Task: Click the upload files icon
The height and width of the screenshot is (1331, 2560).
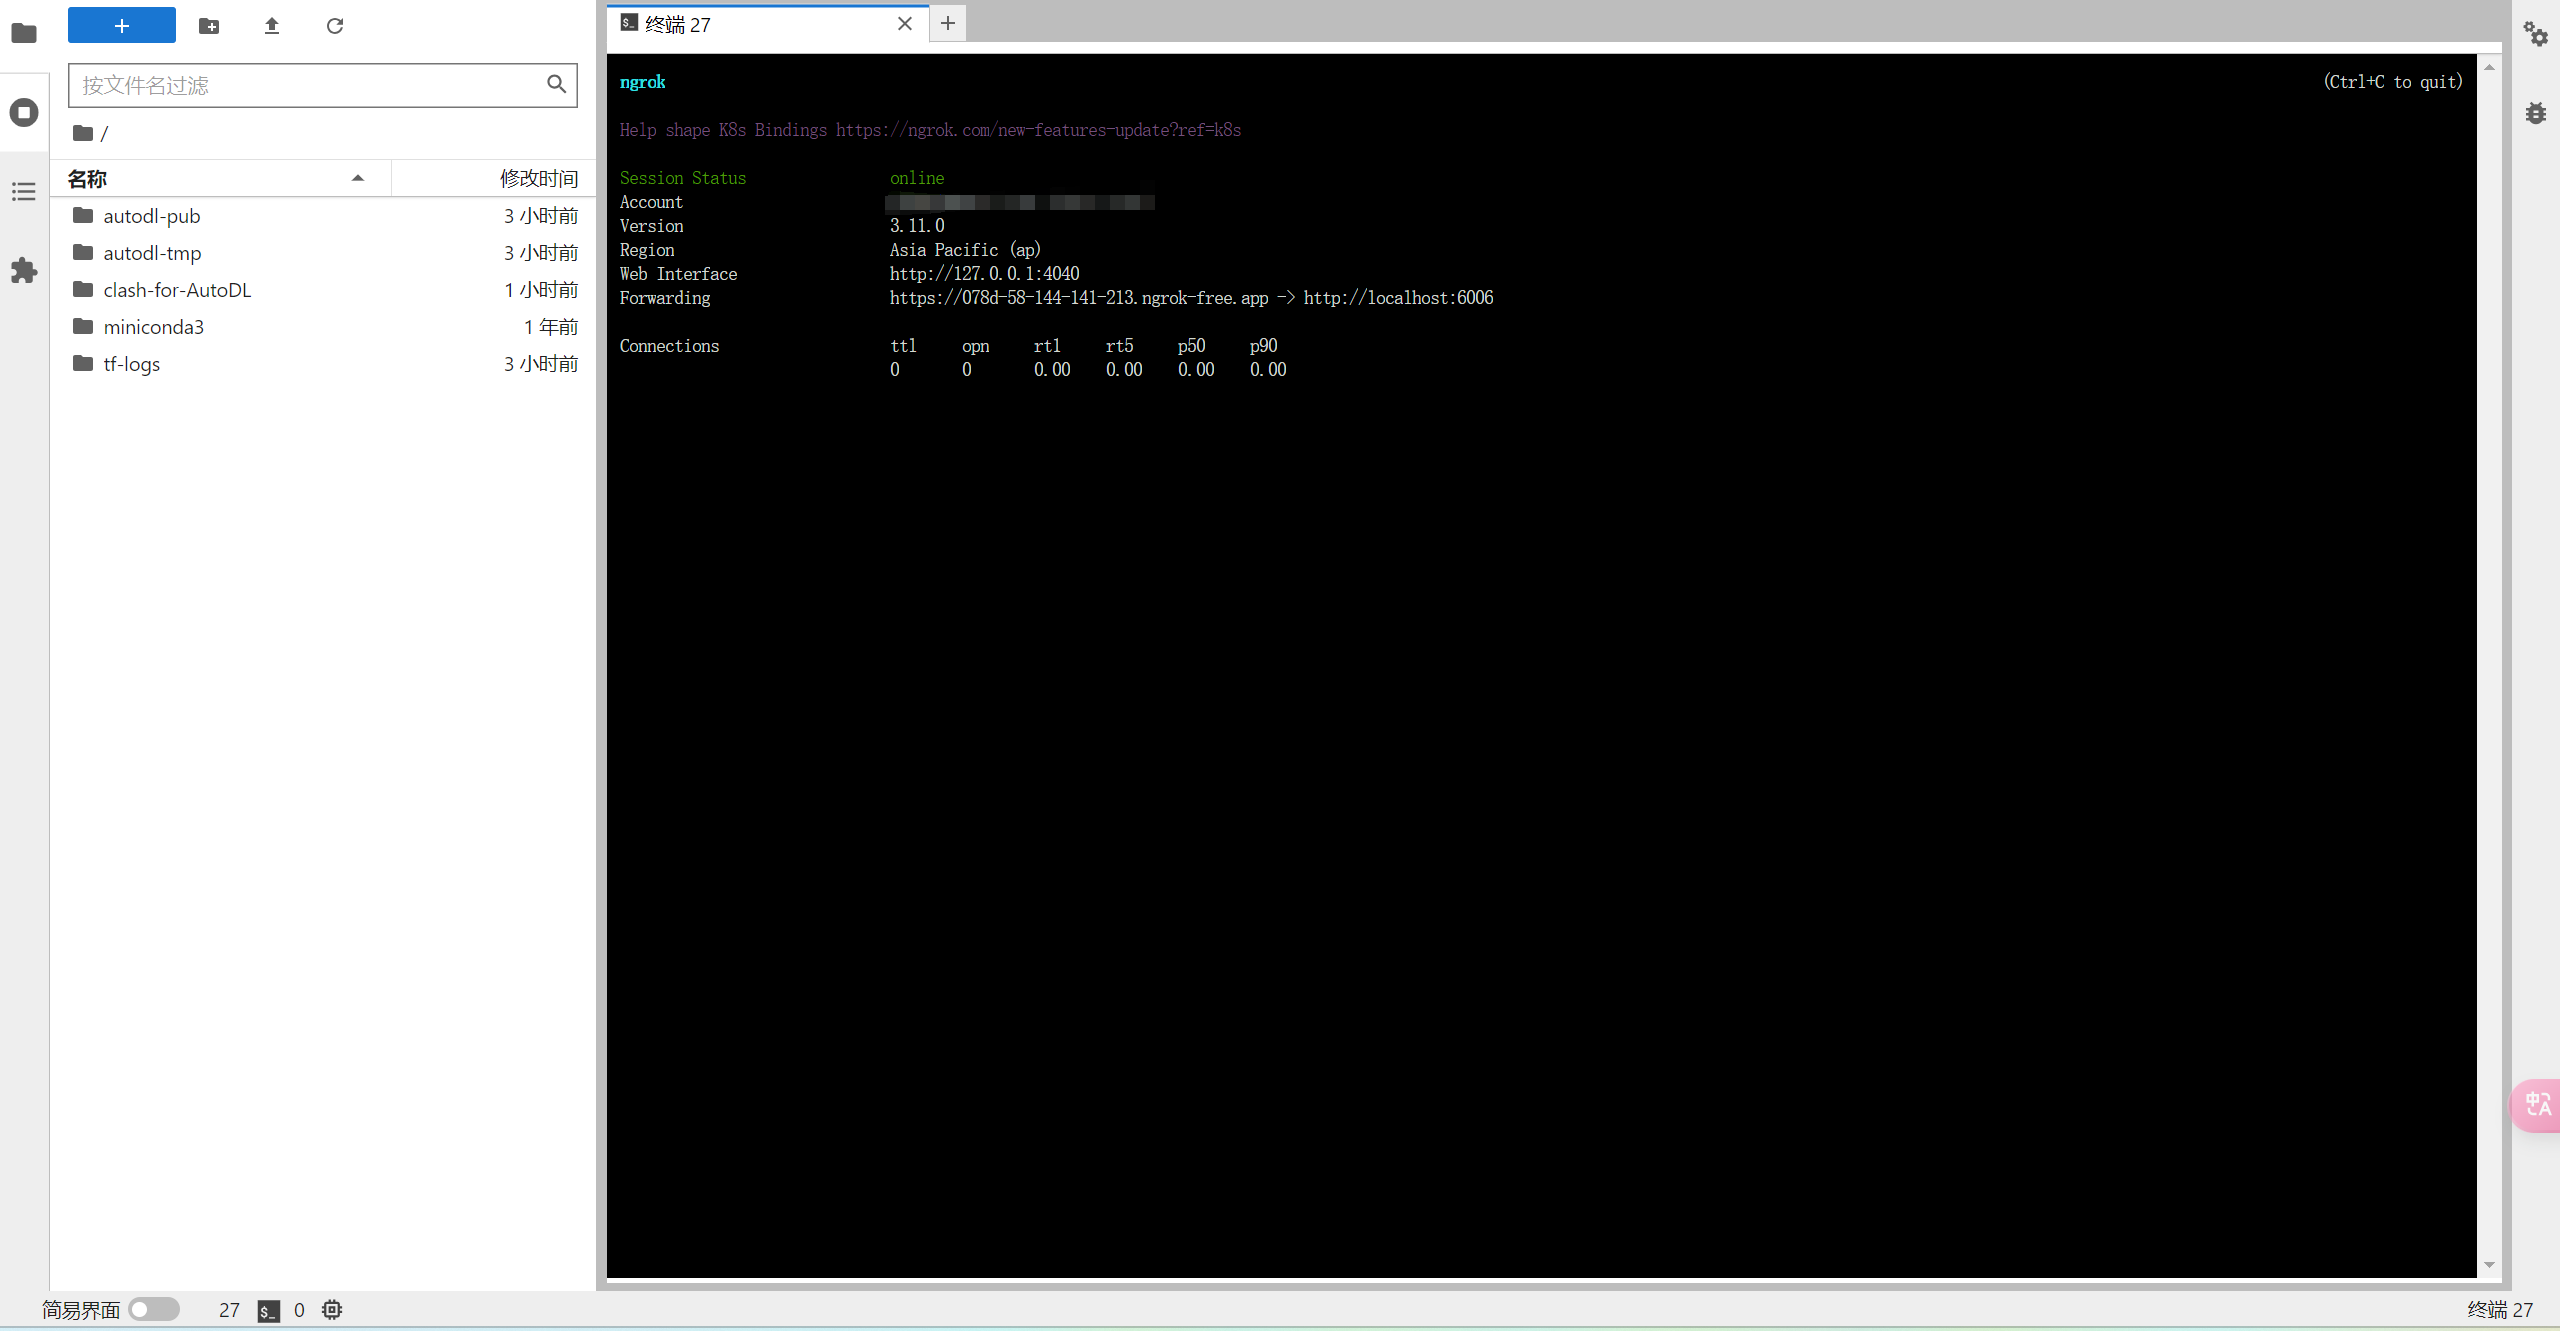Action: click(272, 26)
